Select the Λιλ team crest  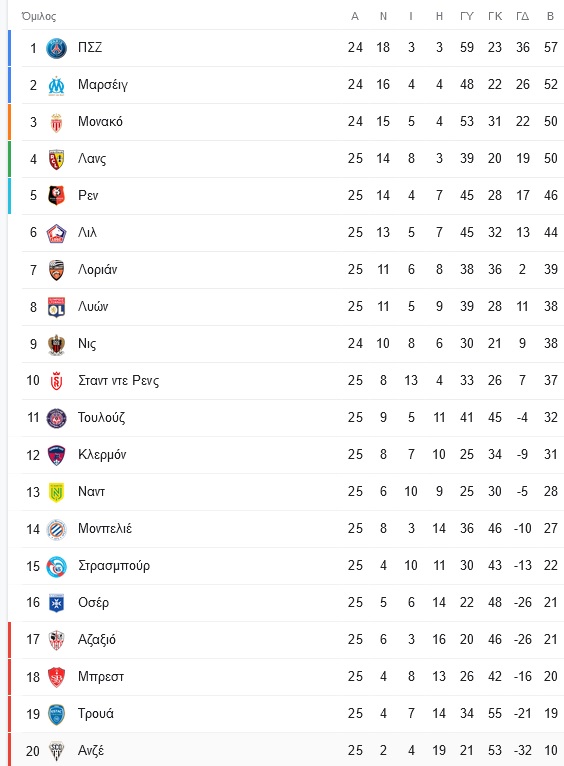point(56,233)
